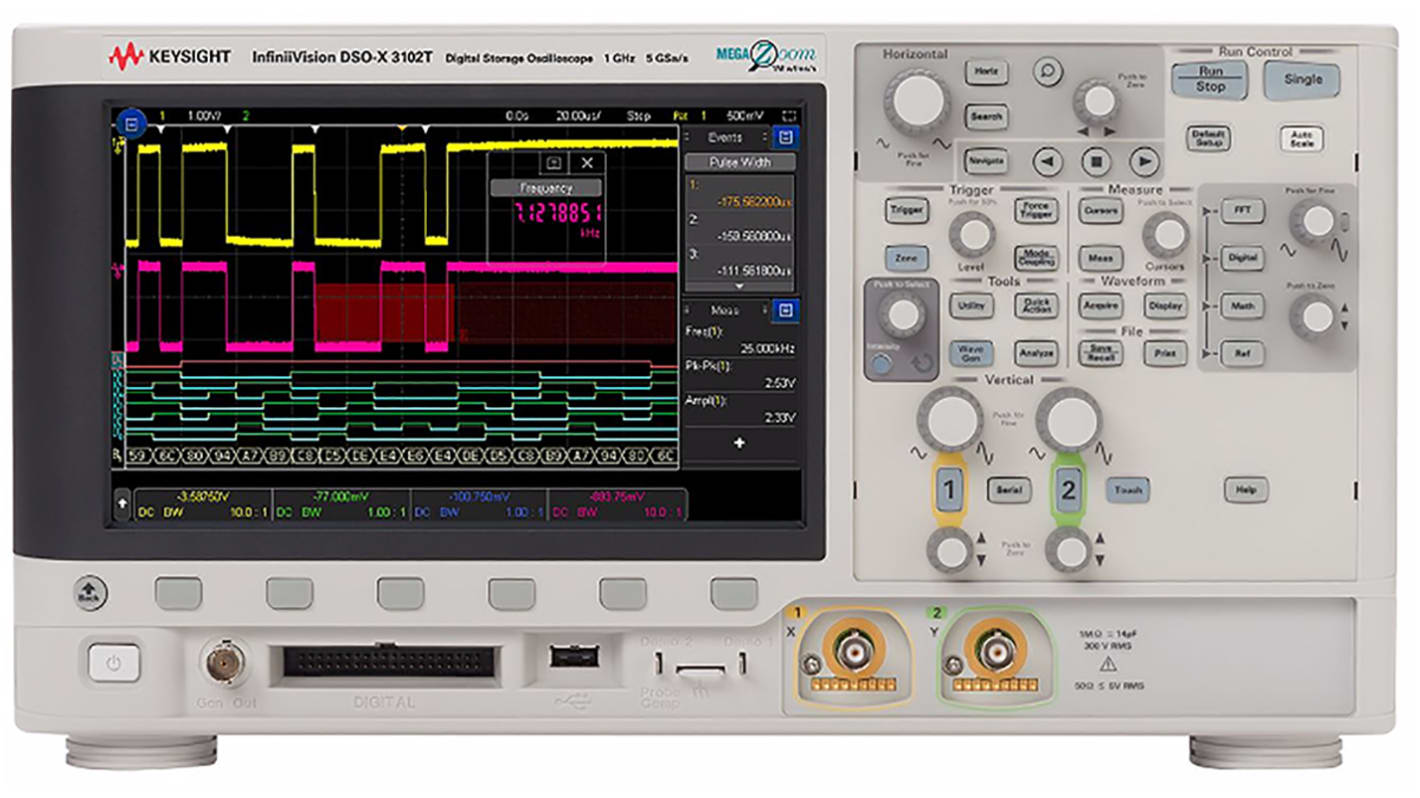1420x798 pixels.
Task: Click the Navigate stop square key
Action: click(1096, 161)
